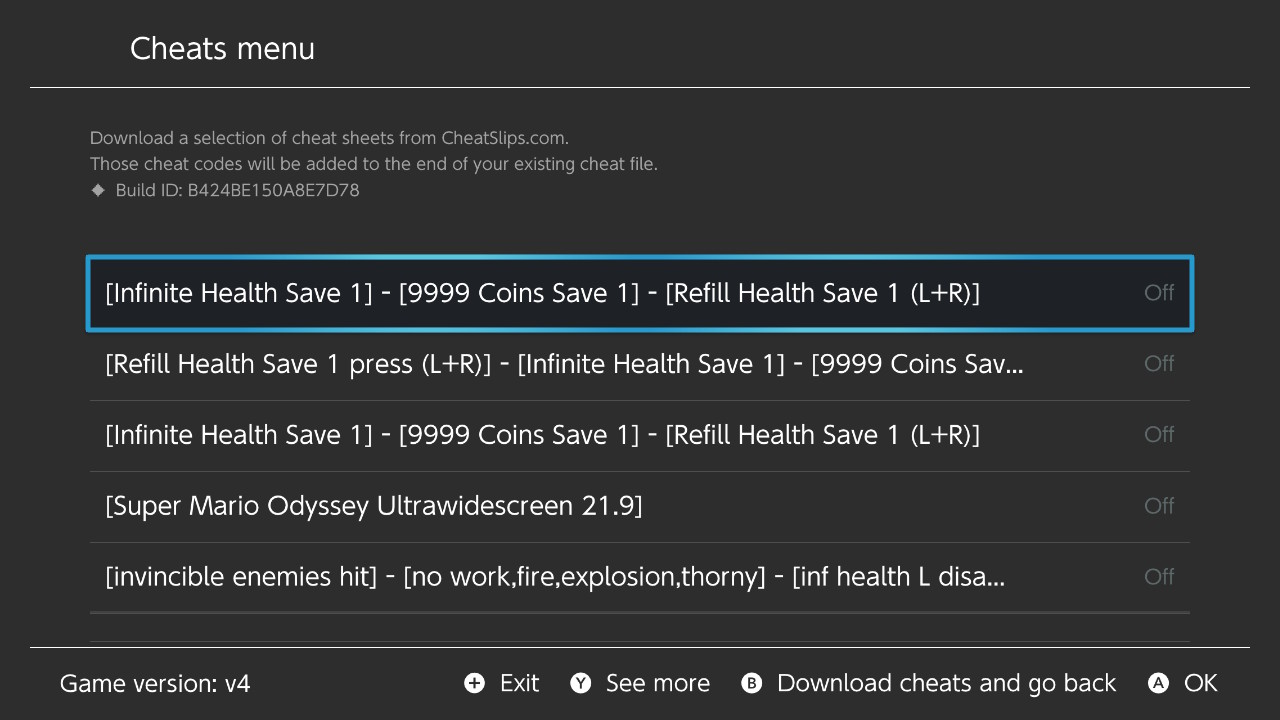Choose Exit in the bottom bar
The width and height of the screenshot is (1280, 720).
pyautogui.click(x=519, y=683)
